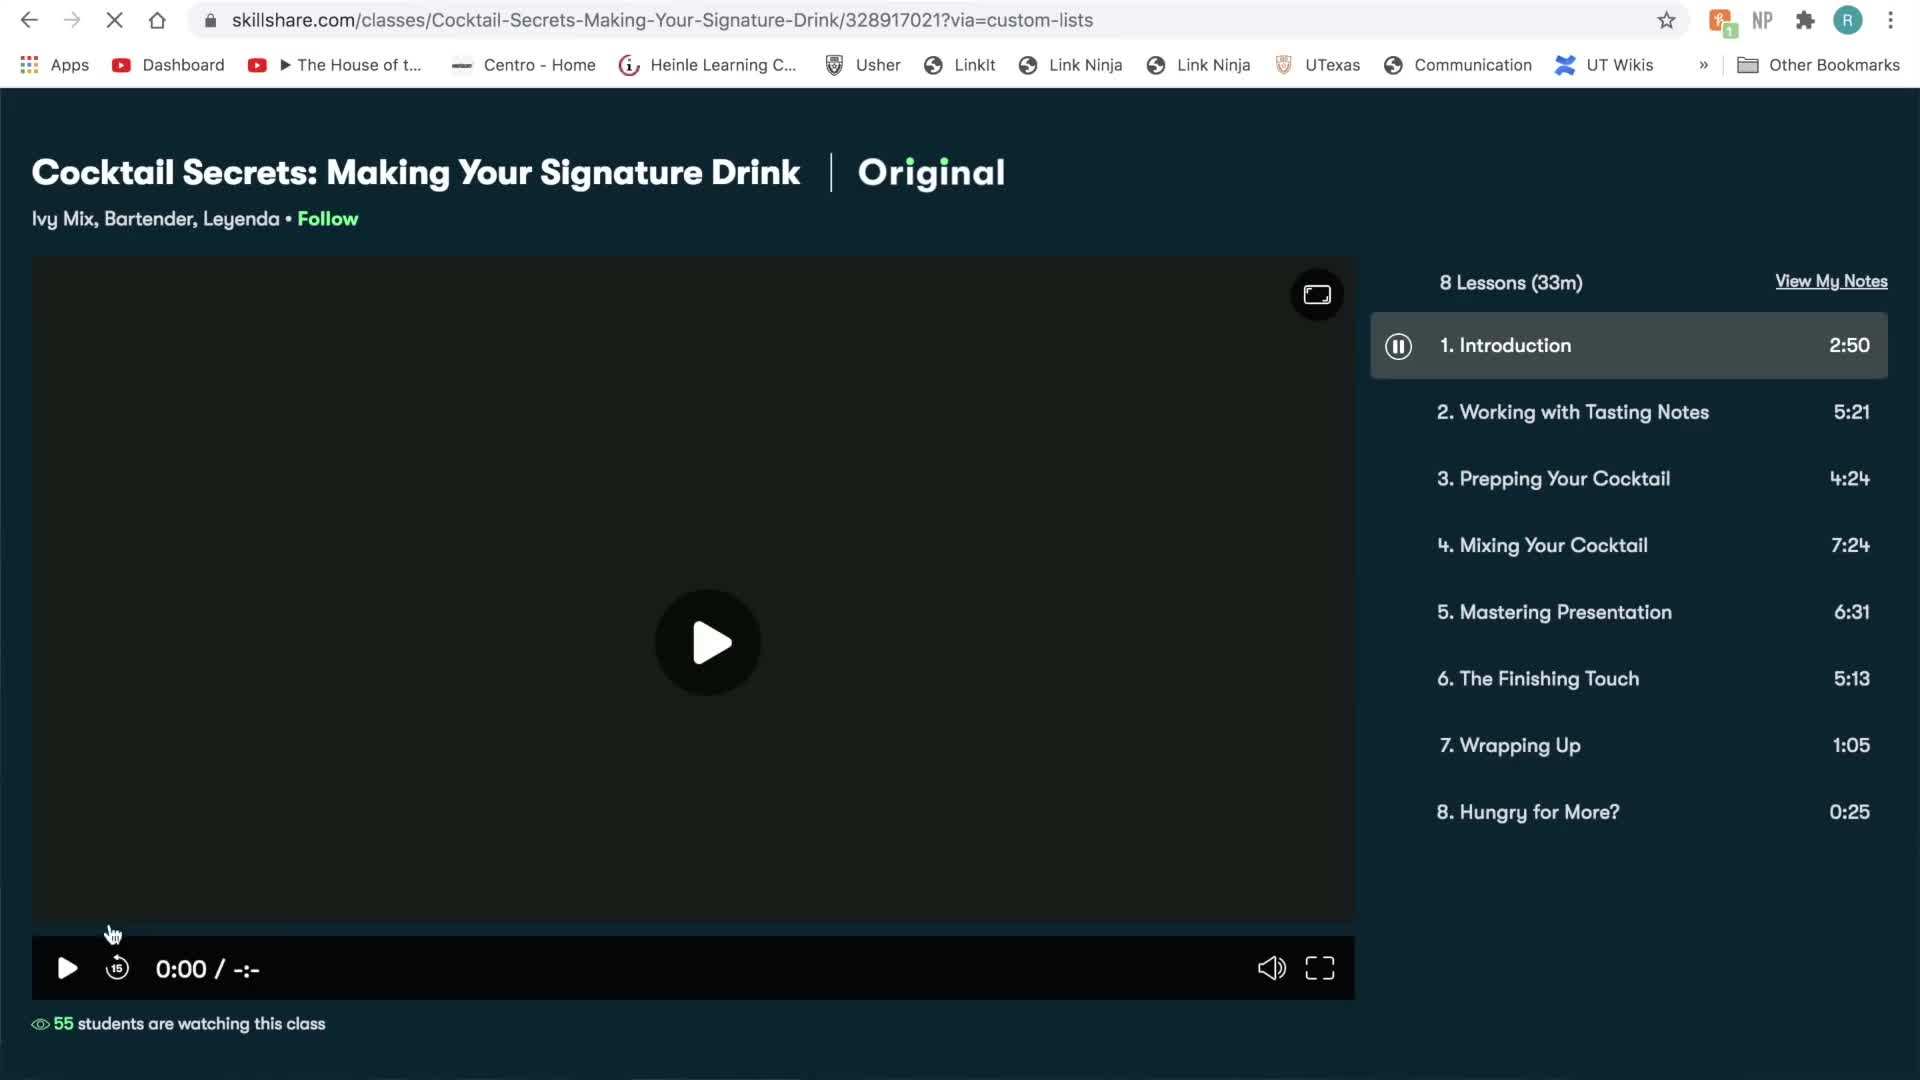Follow instructor Ivy Mix
This screenshot has height=1080, width=1920.
tap(327, 219)
